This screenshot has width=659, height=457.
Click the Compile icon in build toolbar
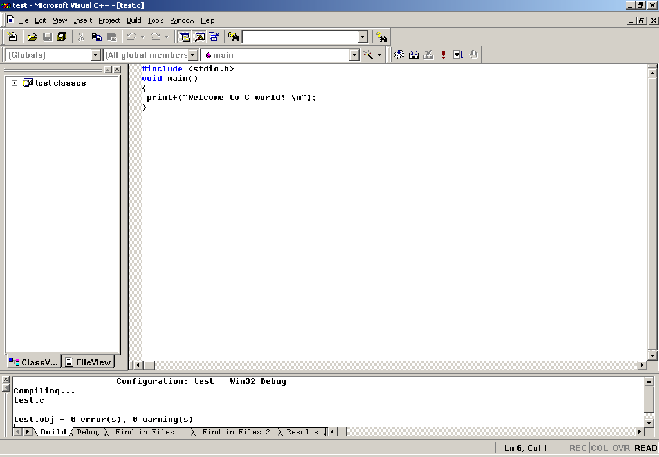pyautogui.click(x=398, y=55)
